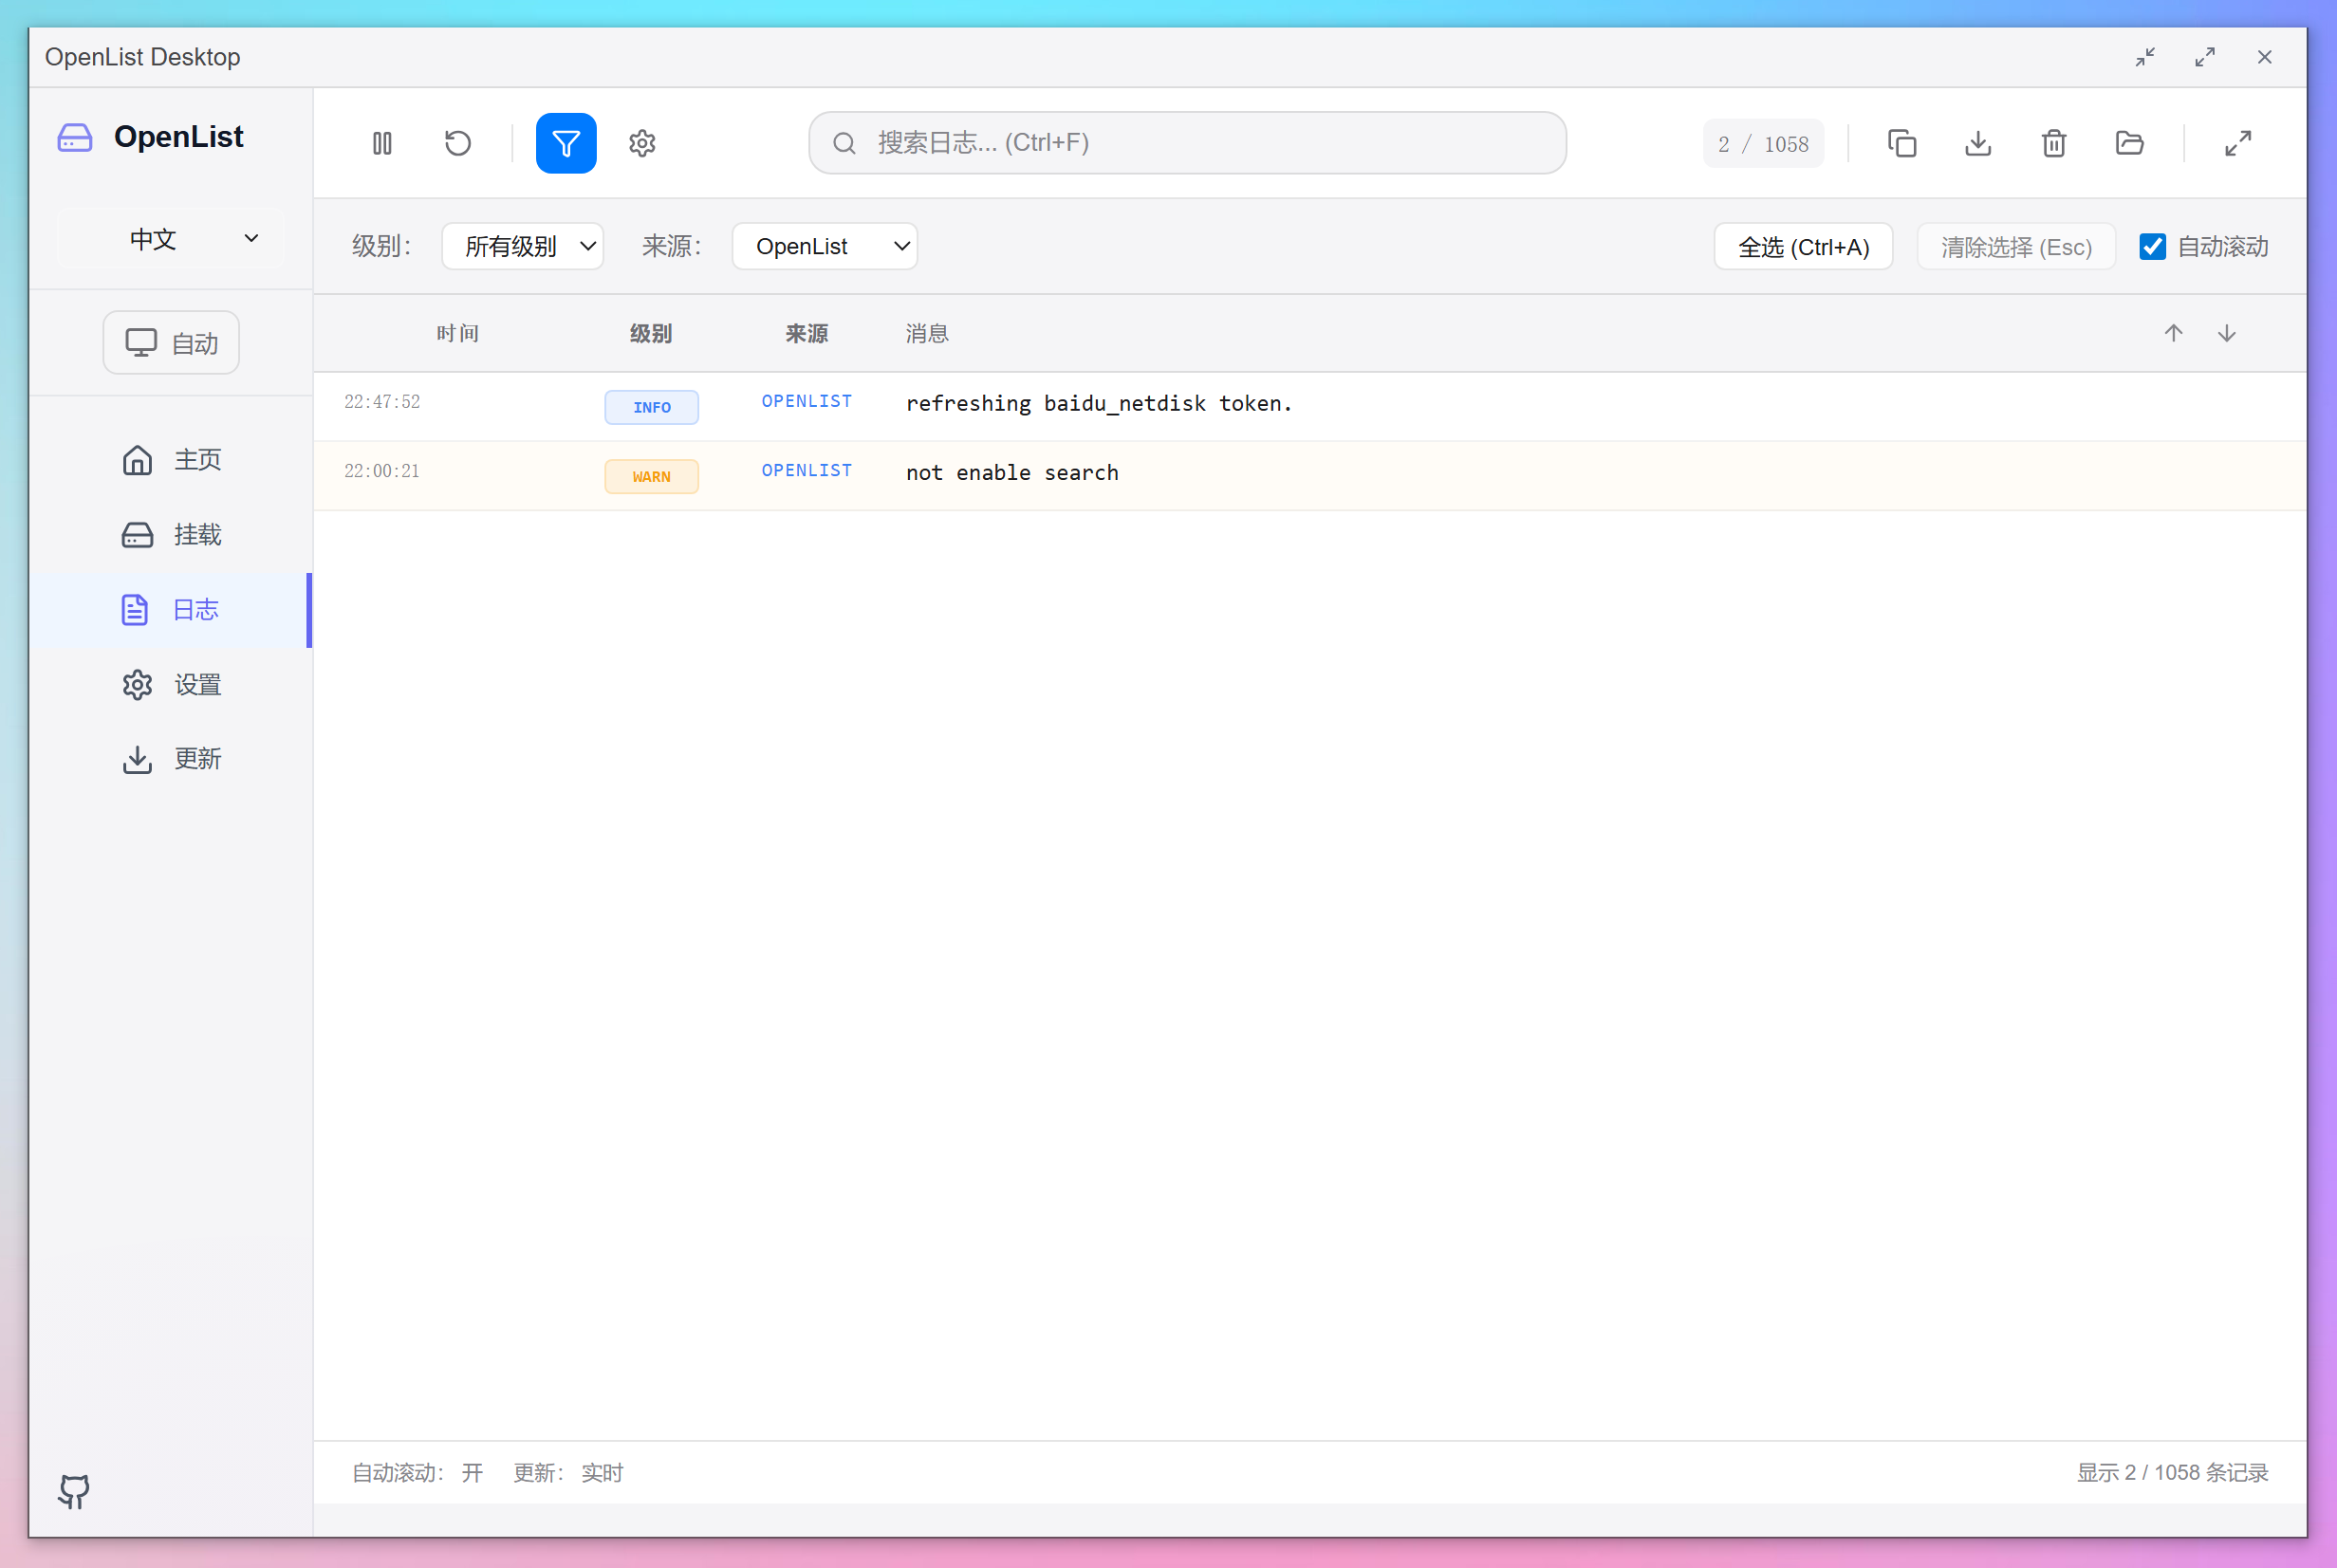
Task: Jump to the newest log entry
Action: coord(2226,332)
